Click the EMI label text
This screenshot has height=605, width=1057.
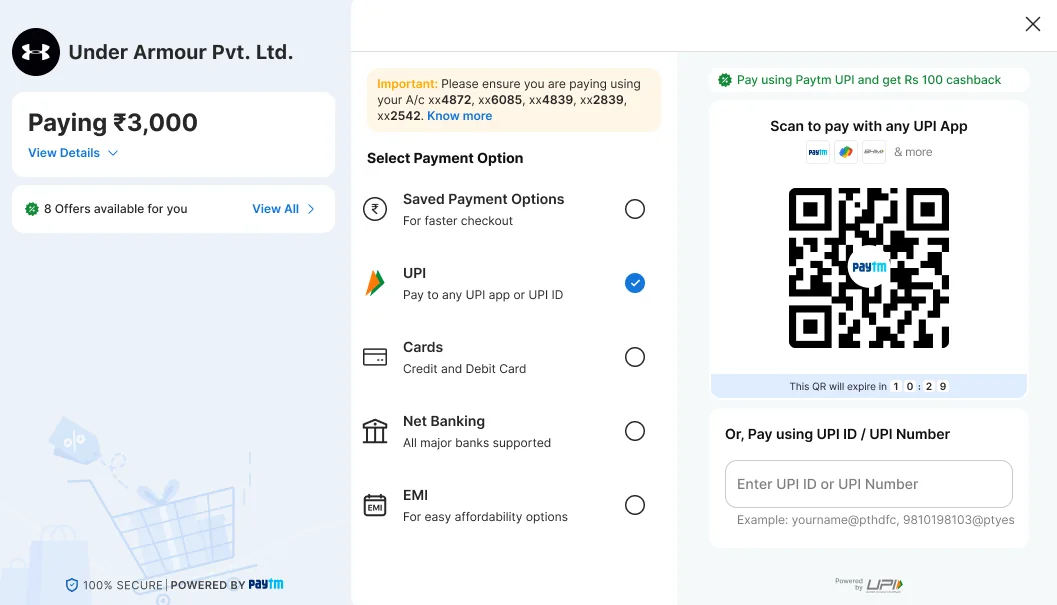tap(415, 496)
